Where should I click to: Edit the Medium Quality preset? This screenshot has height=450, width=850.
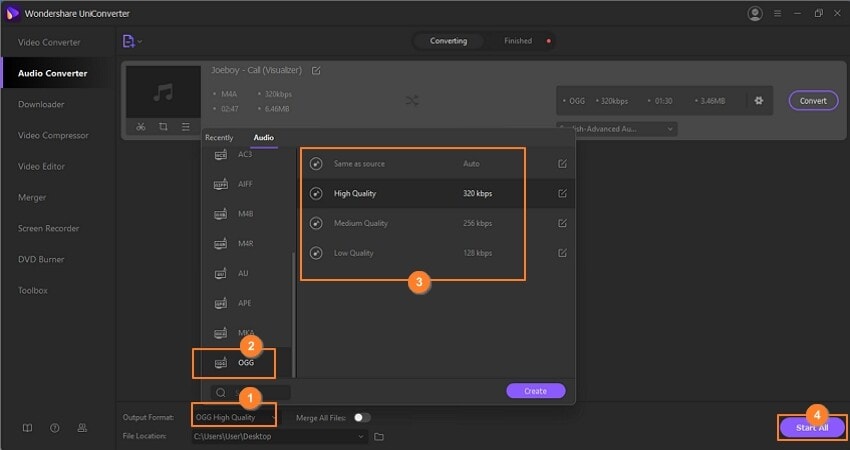click(x=562, y=223)
